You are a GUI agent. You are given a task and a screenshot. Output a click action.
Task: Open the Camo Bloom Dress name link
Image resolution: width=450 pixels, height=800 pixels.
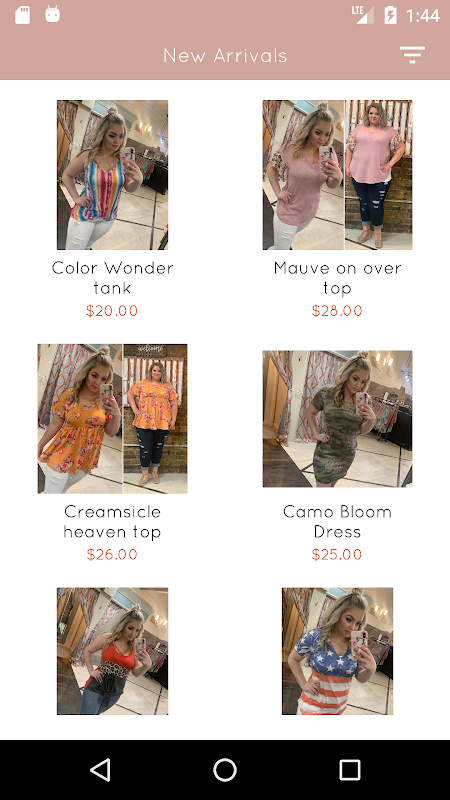click(x=337, y=522)
